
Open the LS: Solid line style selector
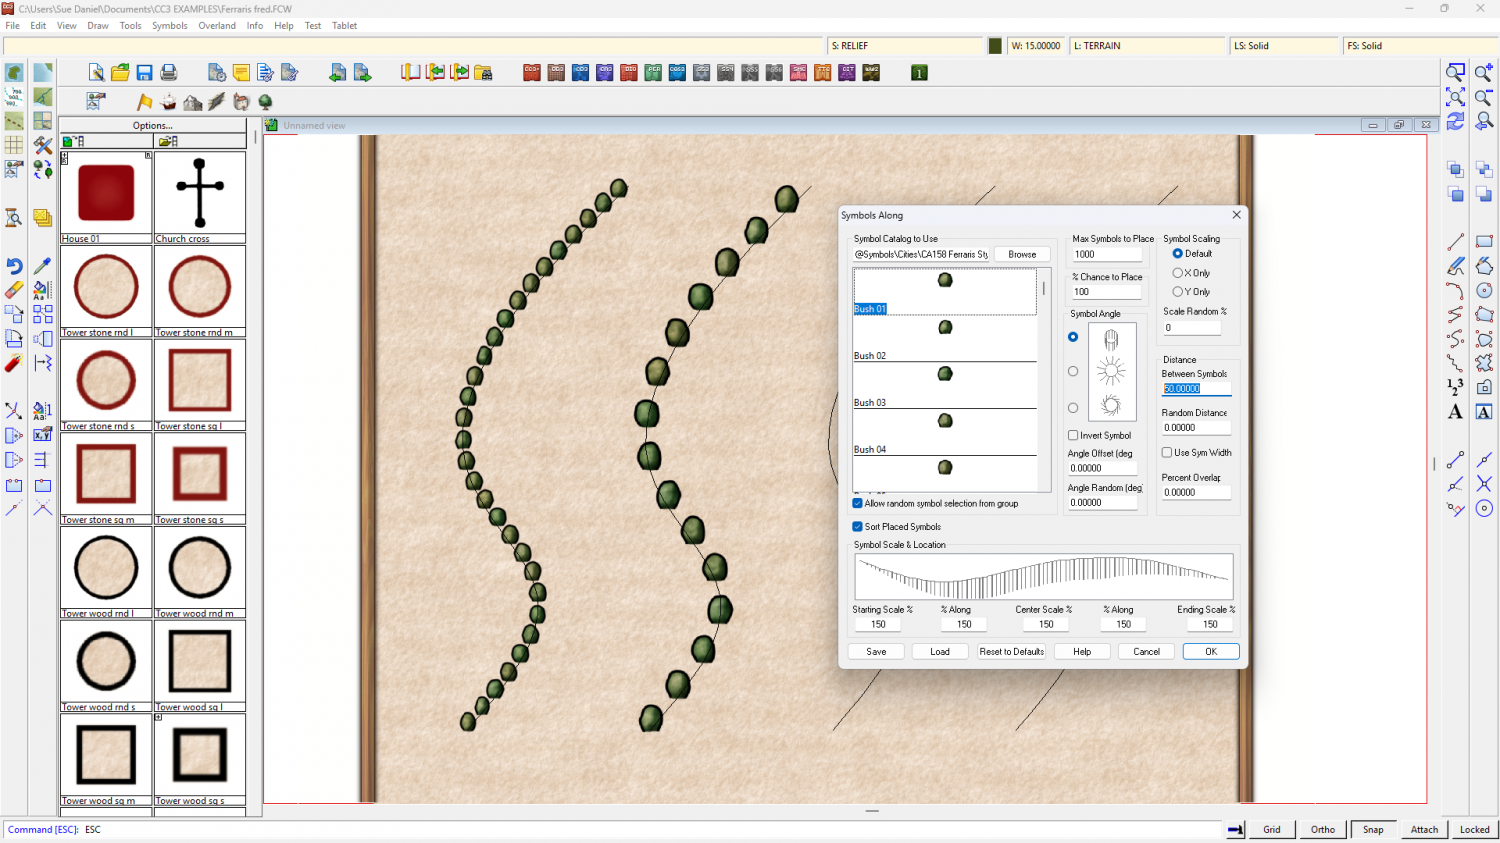[1283, 46]
